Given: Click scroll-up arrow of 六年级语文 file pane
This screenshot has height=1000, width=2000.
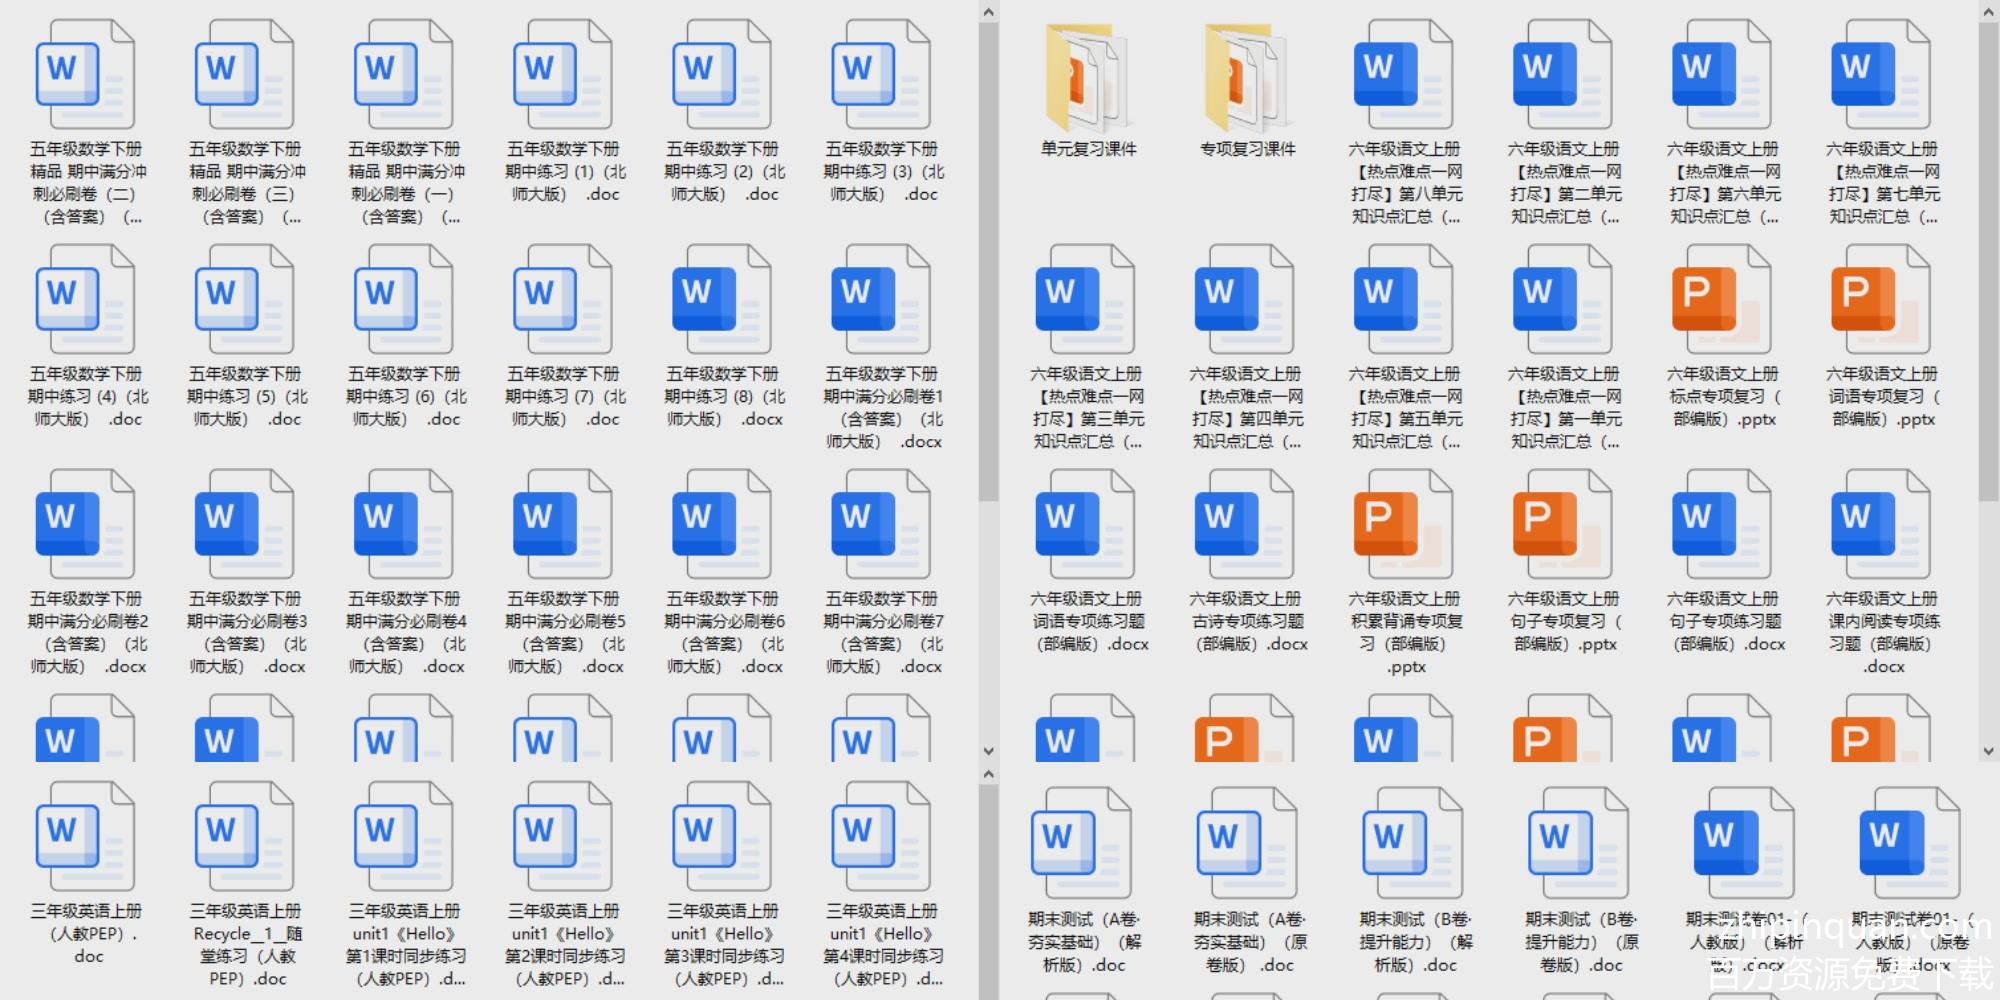Looking at the screenshot, I should point(1988,12).
